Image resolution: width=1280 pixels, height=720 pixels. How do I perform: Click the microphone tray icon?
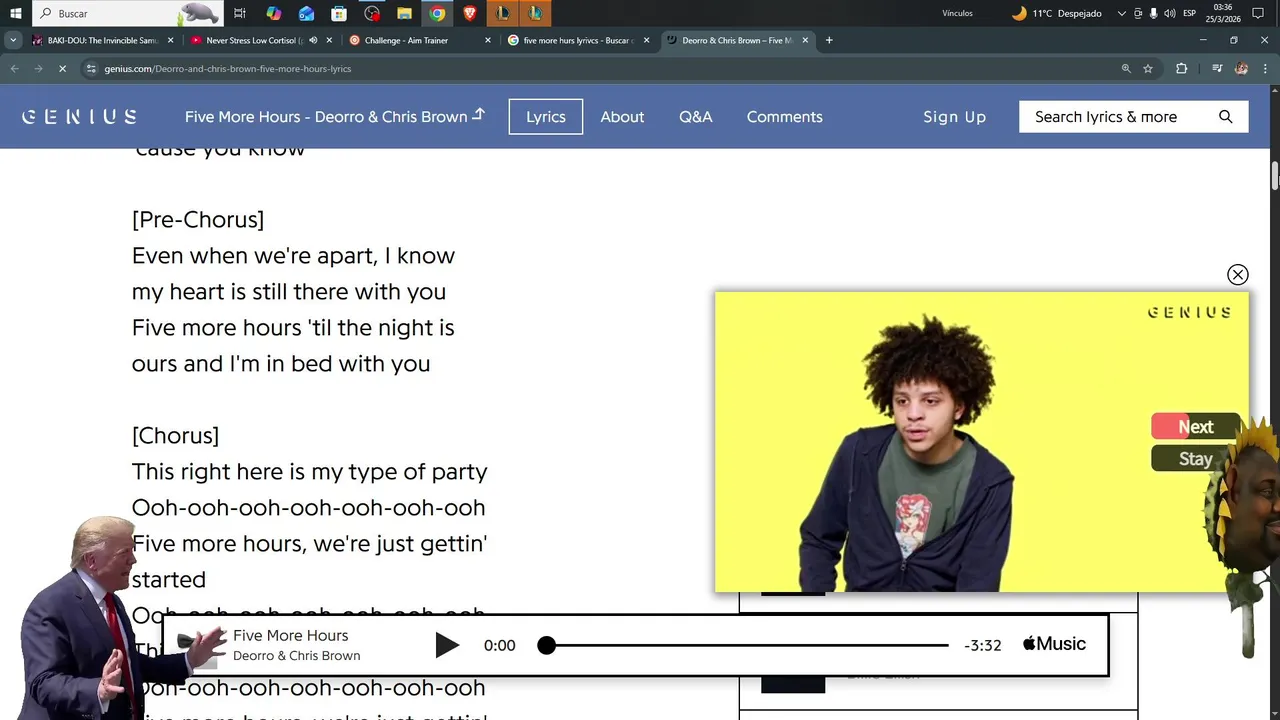[x=1153, y=13]
